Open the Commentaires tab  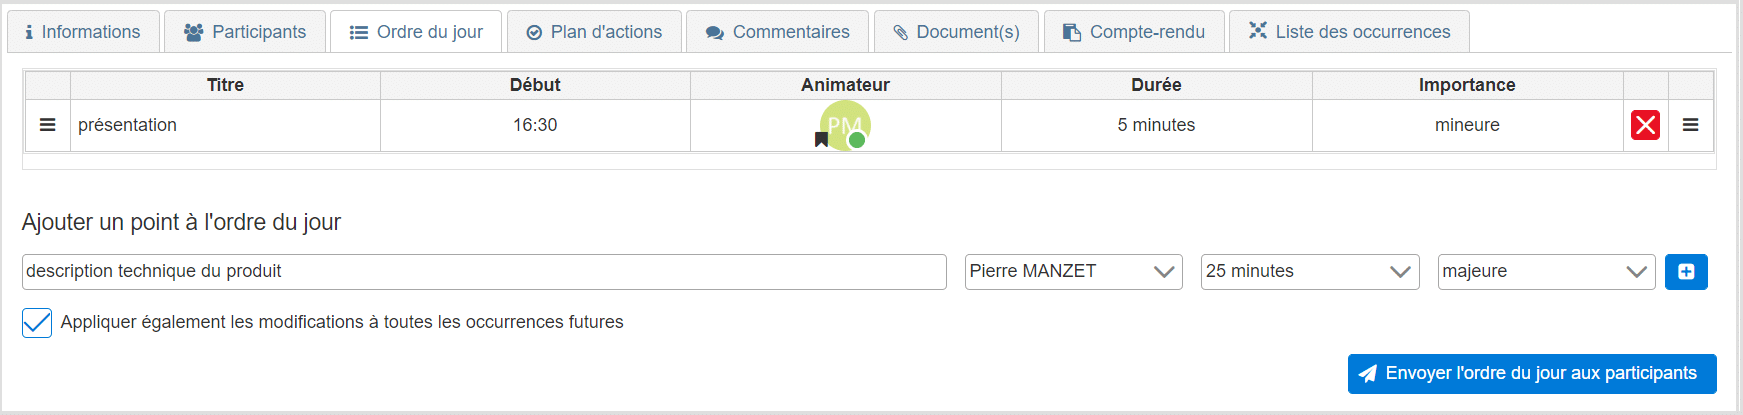778,32
